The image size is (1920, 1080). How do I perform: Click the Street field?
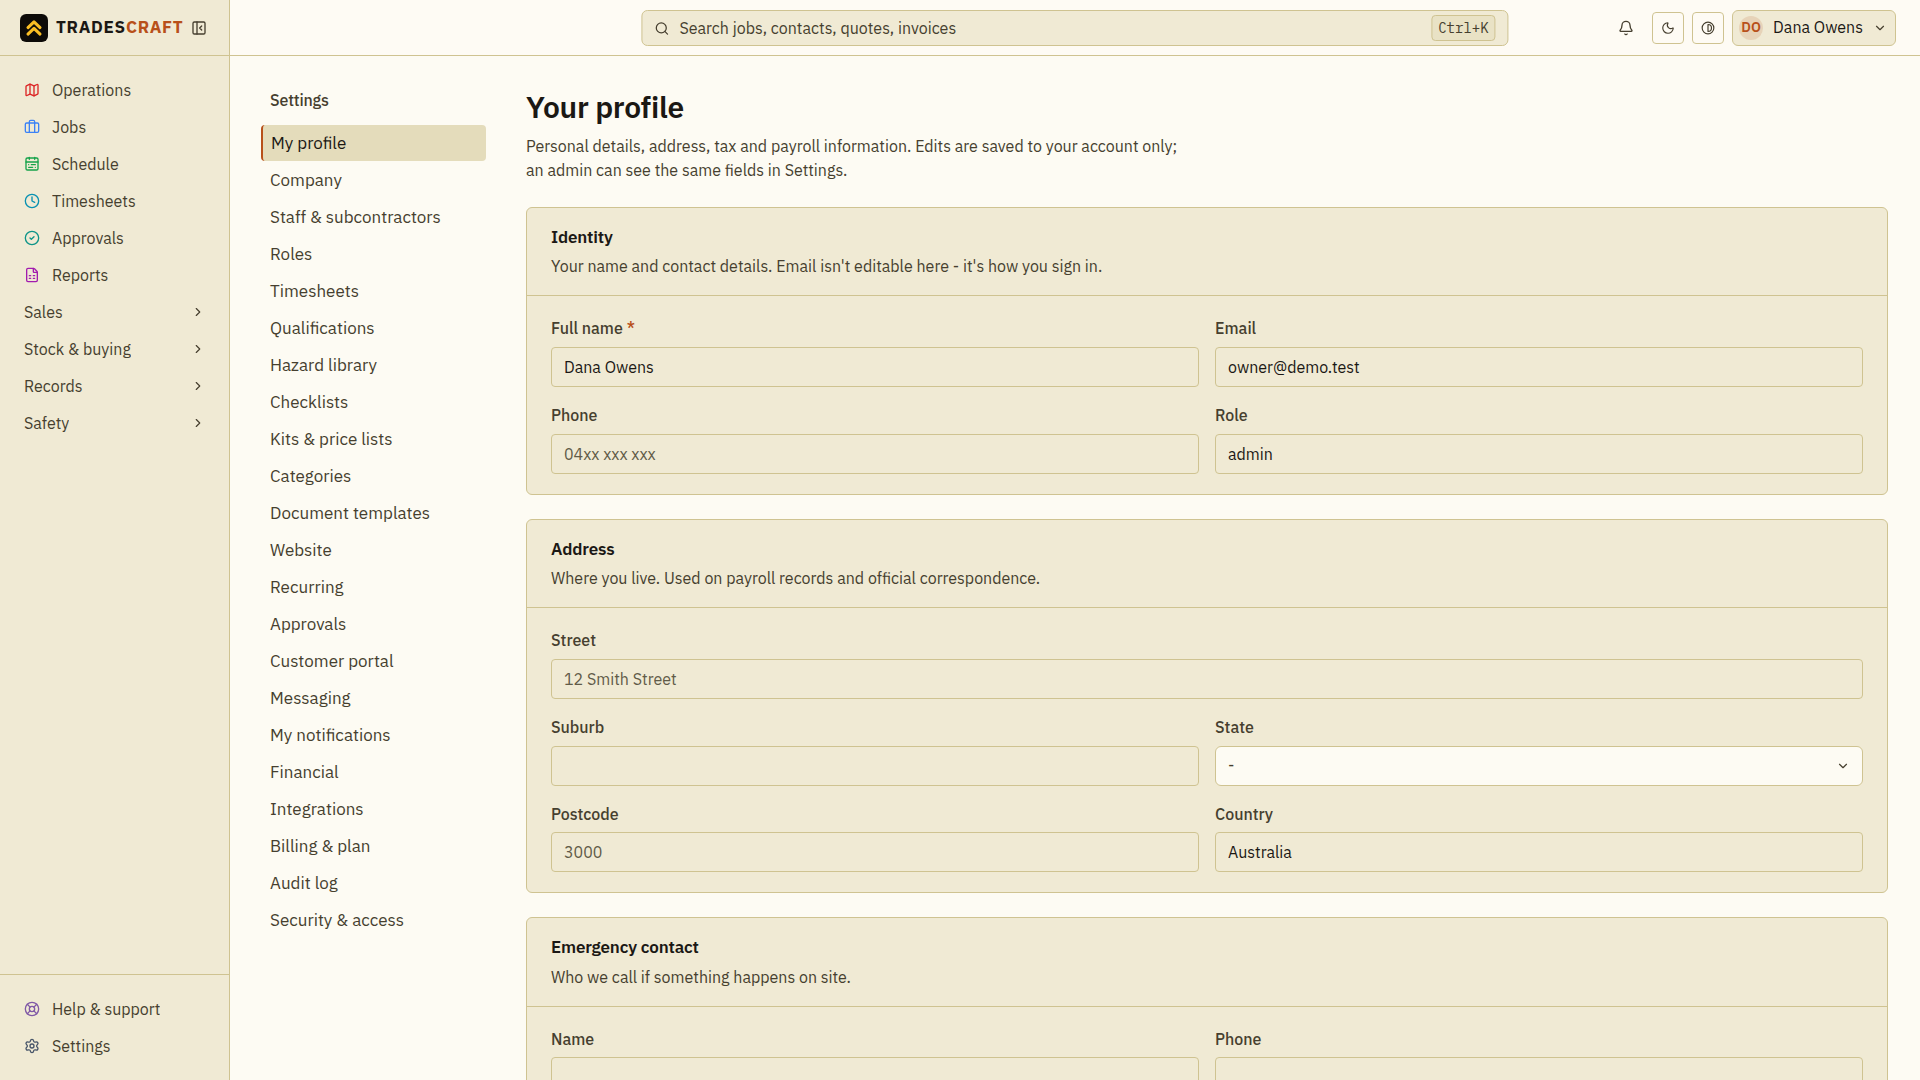coord(1206,679)
